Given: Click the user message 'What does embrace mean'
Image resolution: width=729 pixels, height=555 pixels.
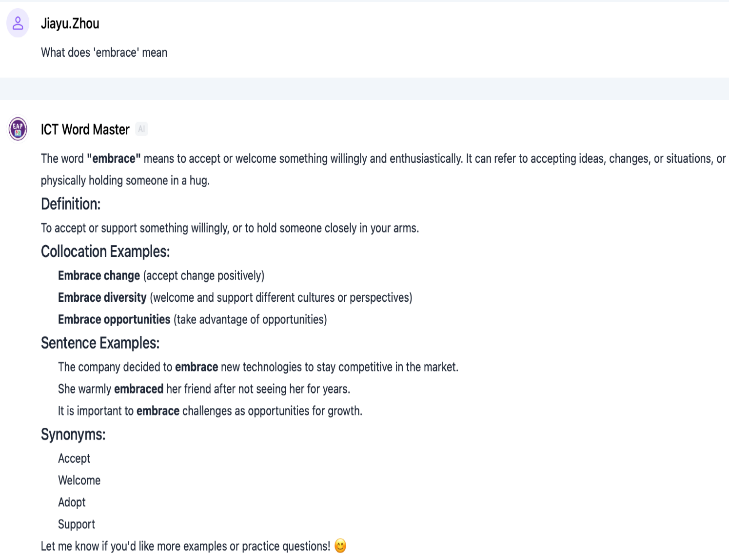Looking at the screenshot, I should (104, 52).
